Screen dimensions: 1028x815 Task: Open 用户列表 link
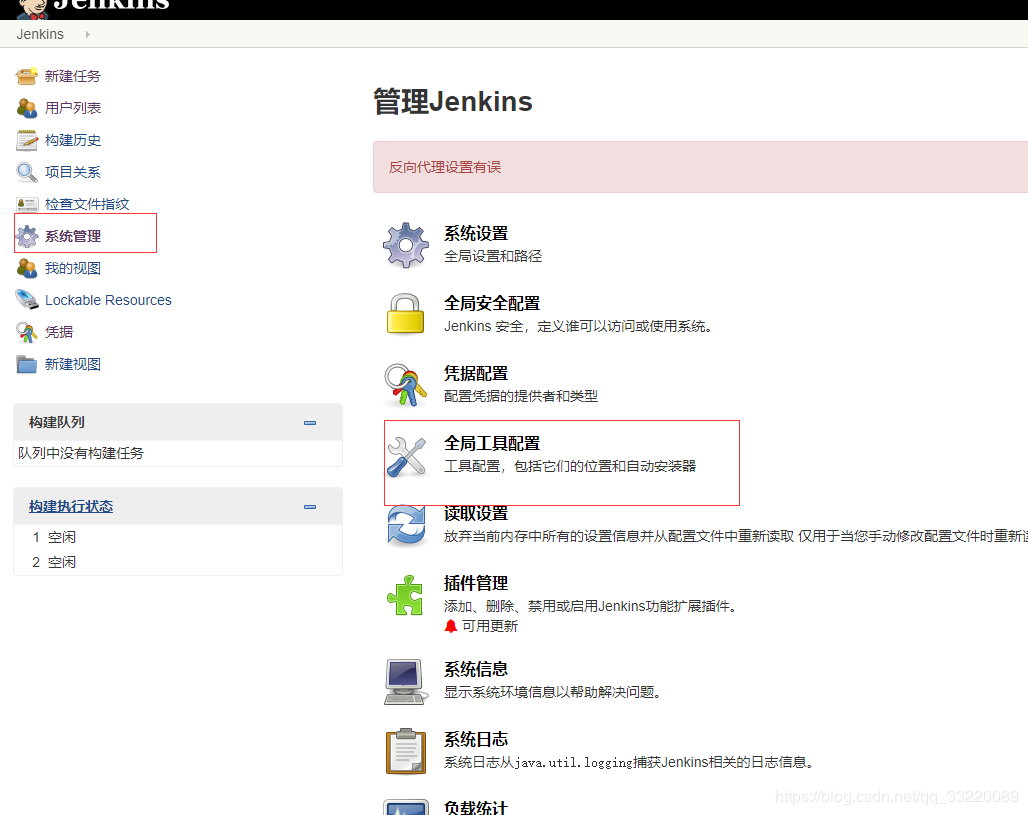[73, 108]
